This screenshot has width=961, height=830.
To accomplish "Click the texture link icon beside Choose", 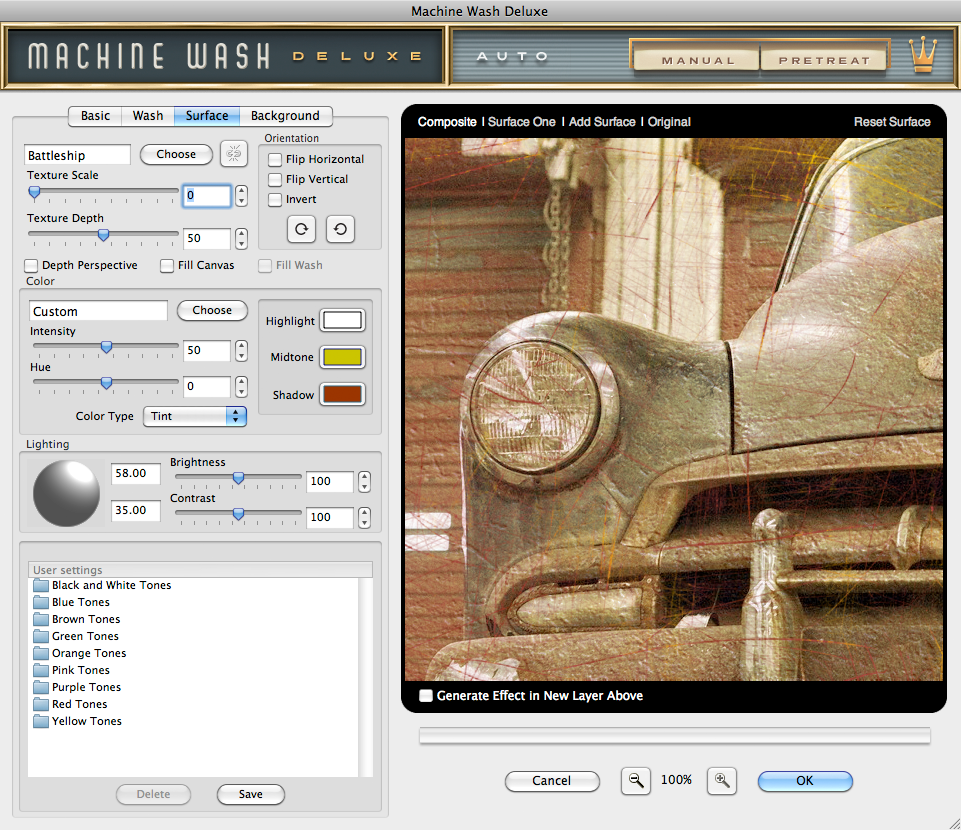I will click(x=234, y=153).
